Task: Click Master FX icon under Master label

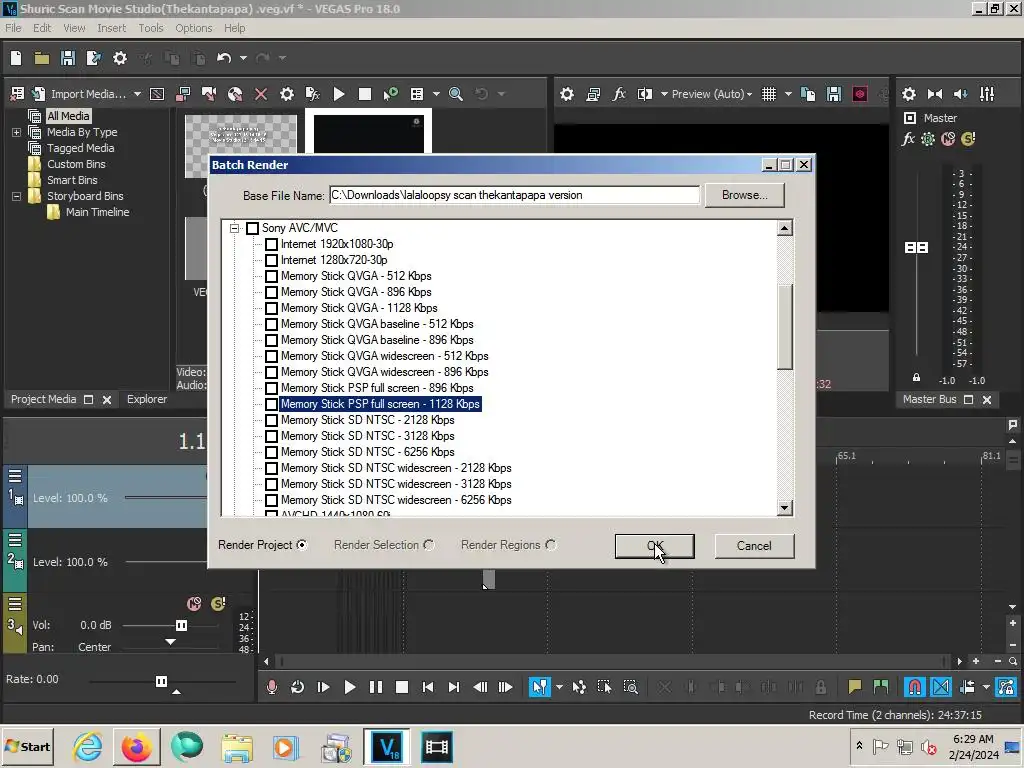Action: [908, 138]
